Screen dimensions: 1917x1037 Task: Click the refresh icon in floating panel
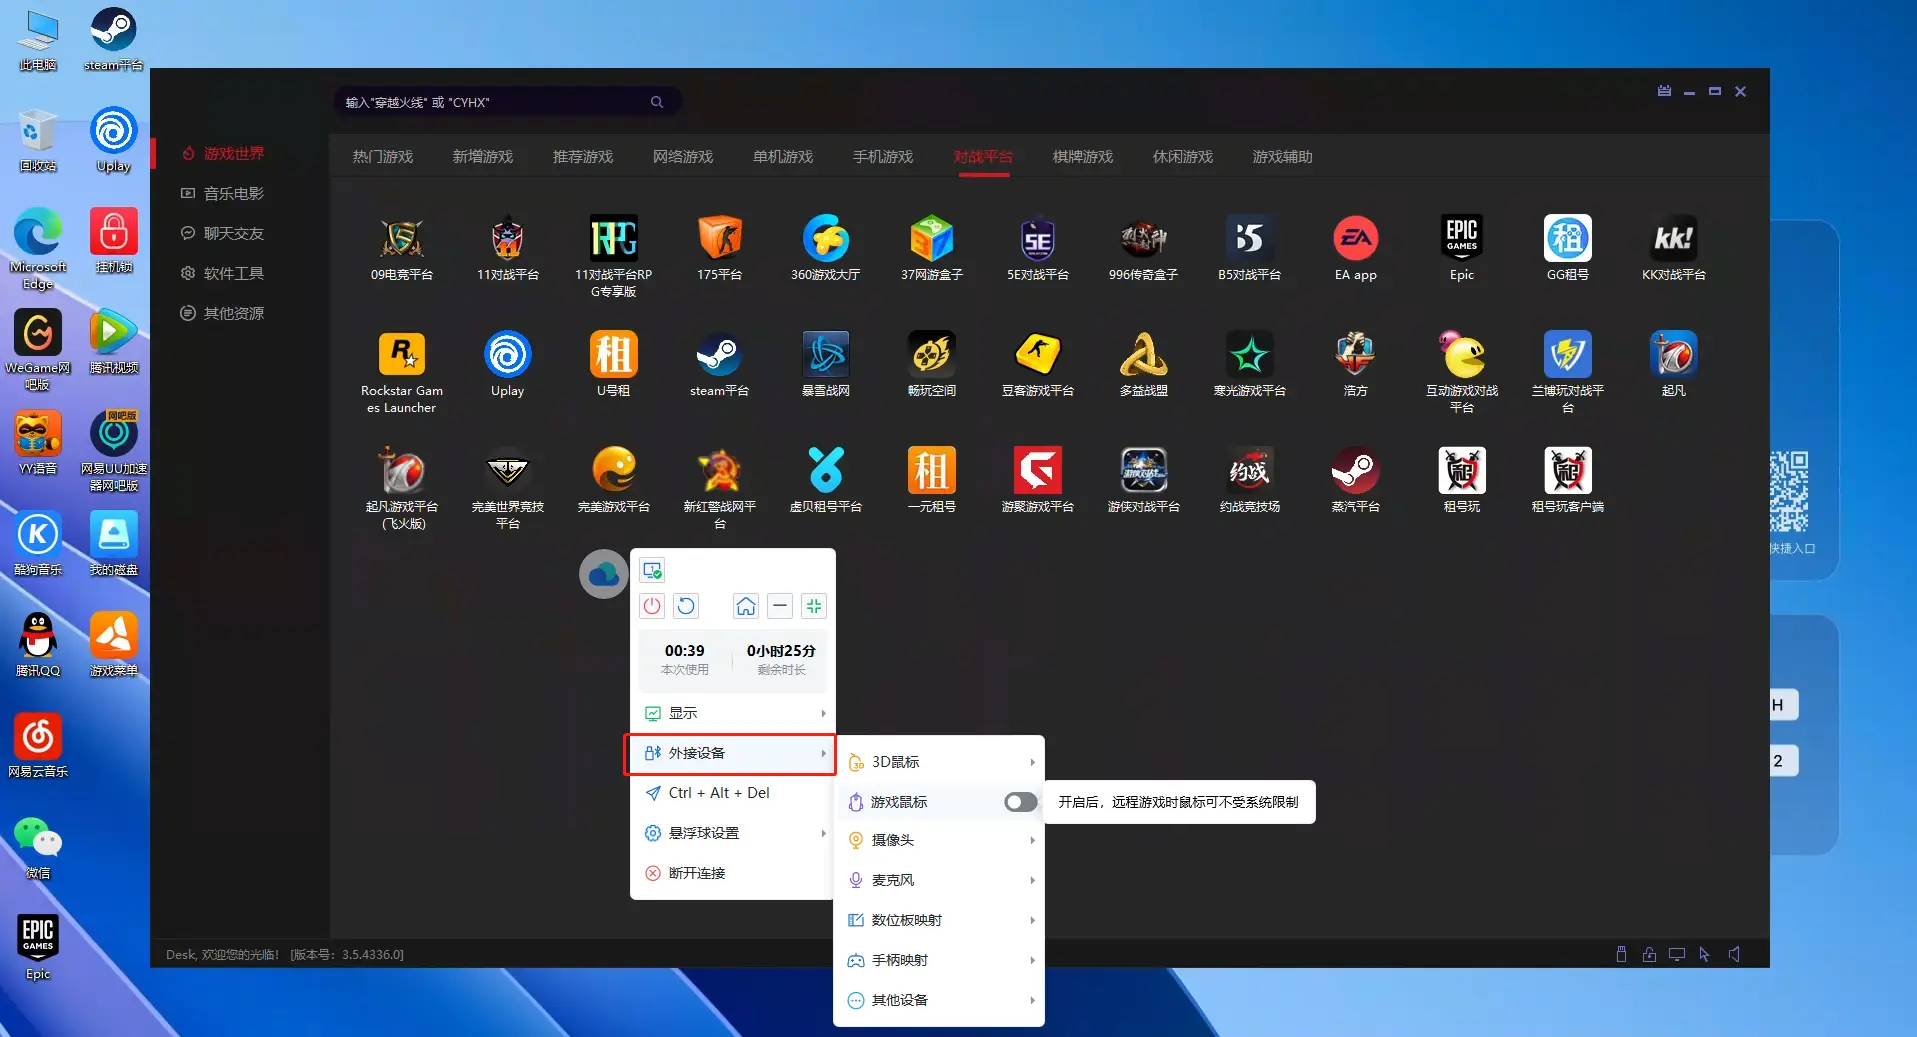click(686, 606)
